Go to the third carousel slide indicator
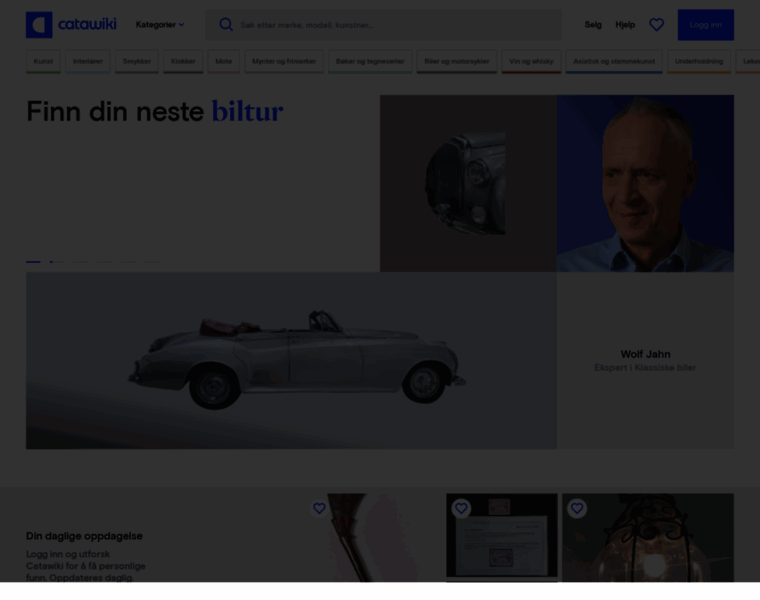Viewport: 760px width, 600px height. (x=80, y=262)
